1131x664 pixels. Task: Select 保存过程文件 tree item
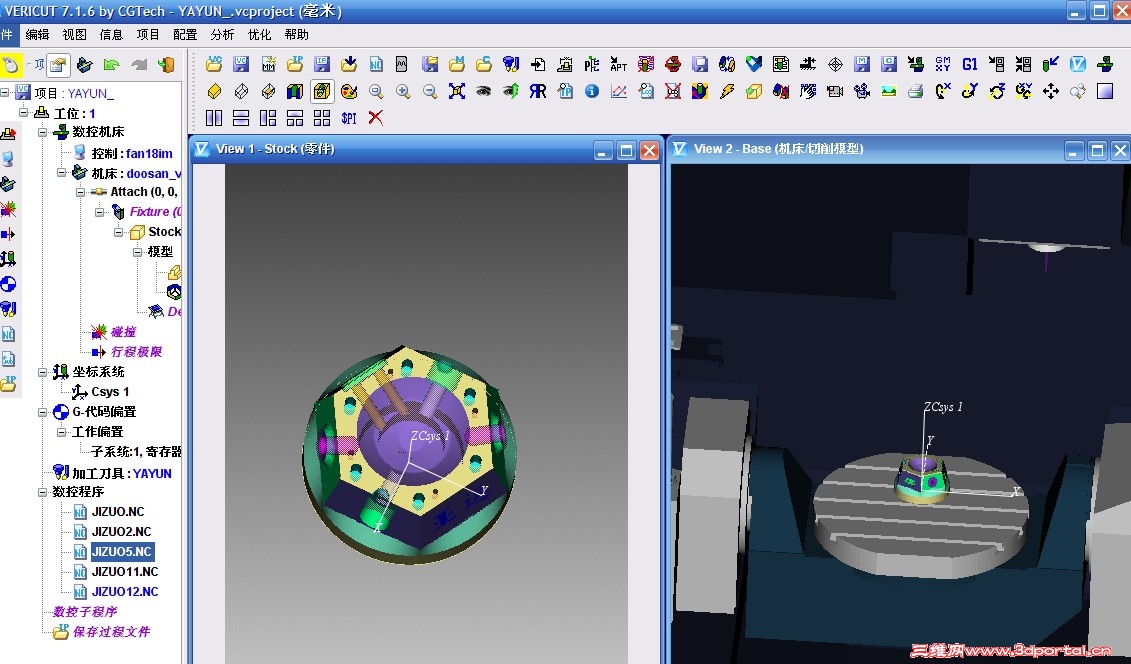[111, 632]
